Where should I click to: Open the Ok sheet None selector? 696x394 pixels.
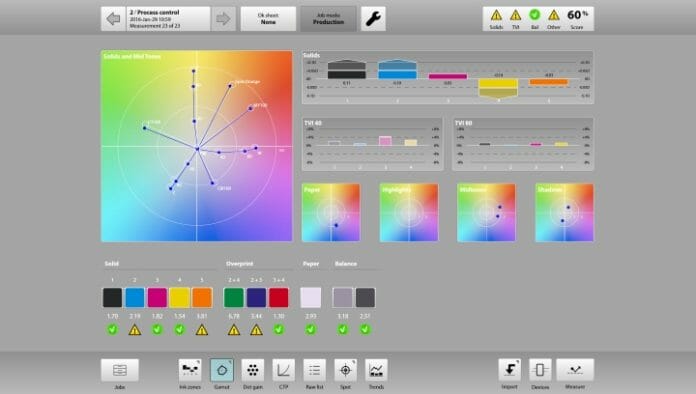[x=268, y=19]
